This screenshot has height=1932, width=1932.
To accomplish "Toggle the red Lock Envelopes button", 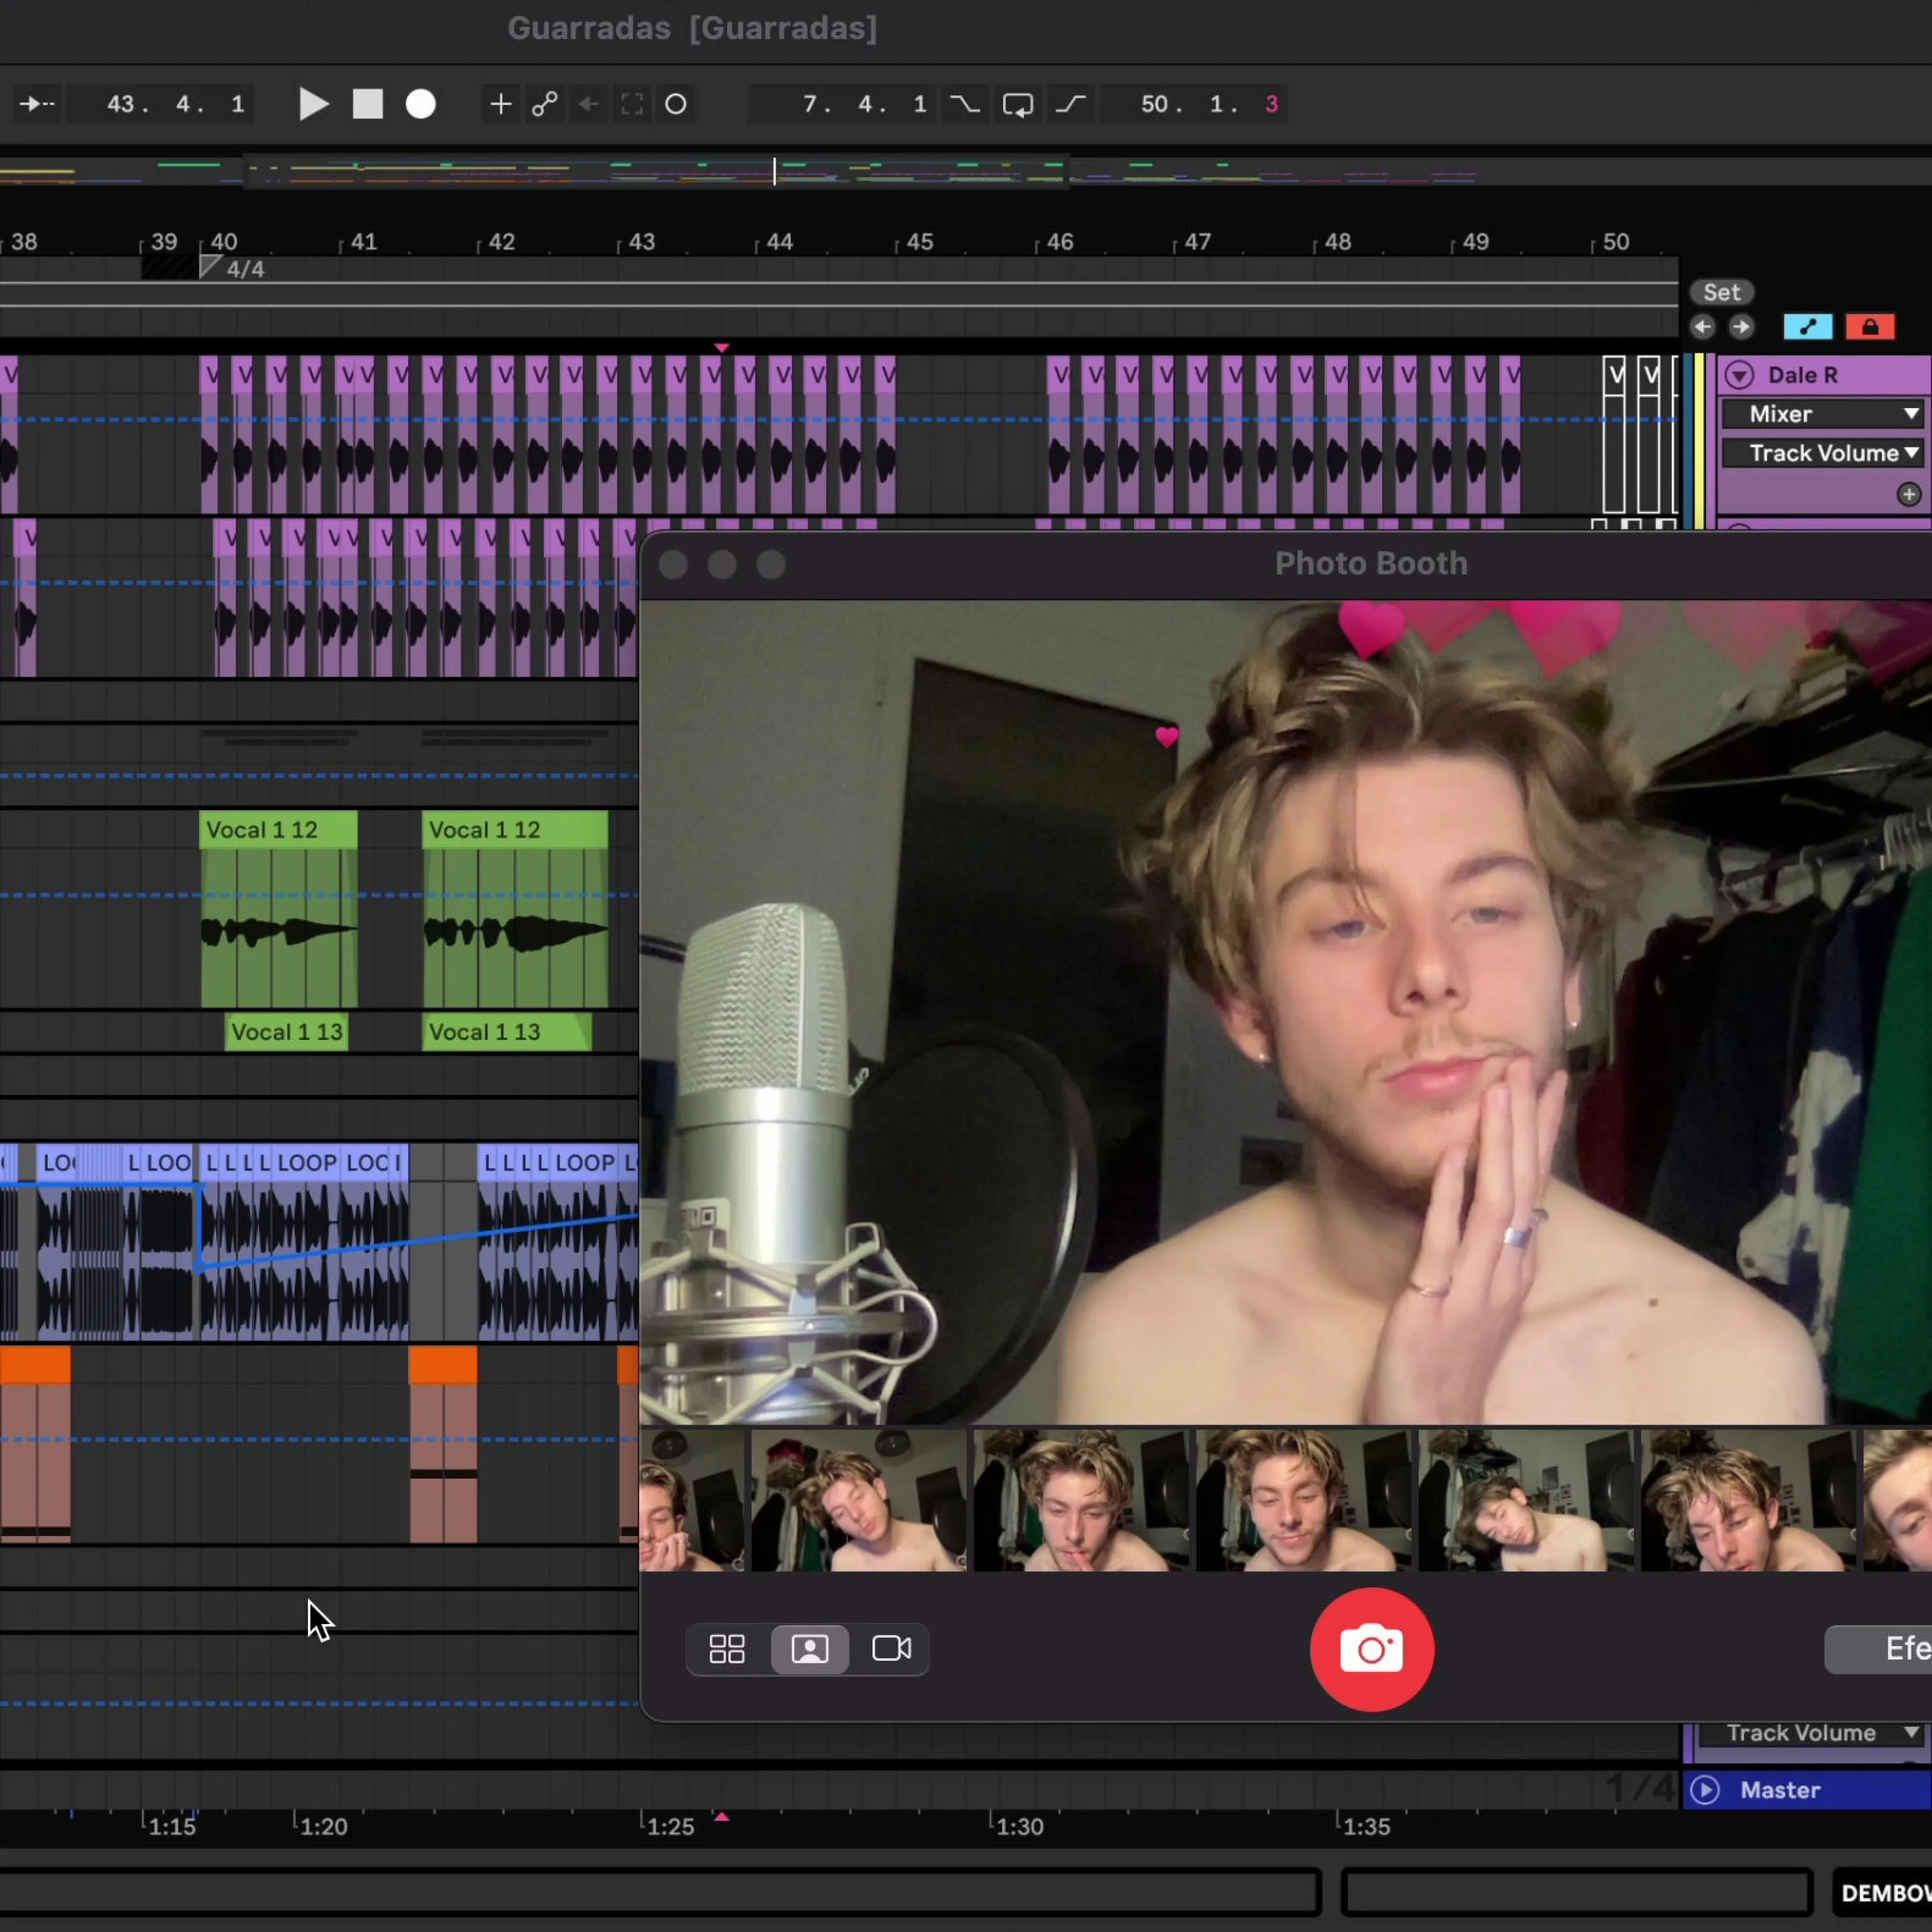I will point(1869,327).
